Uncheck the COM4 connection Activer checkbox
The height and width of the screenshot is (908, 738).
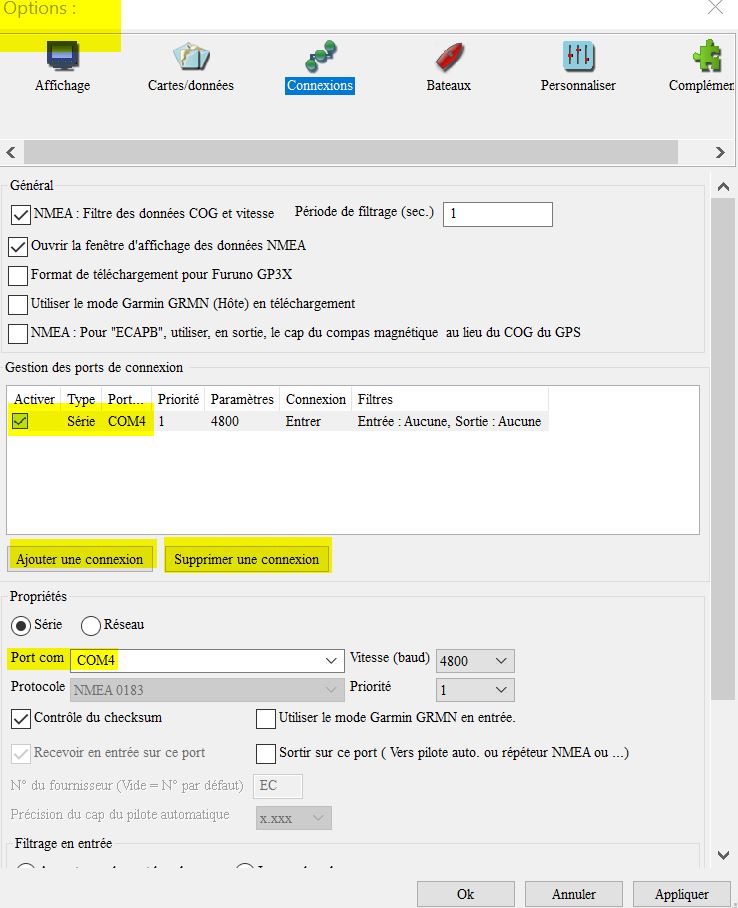(x=21, y=422)
